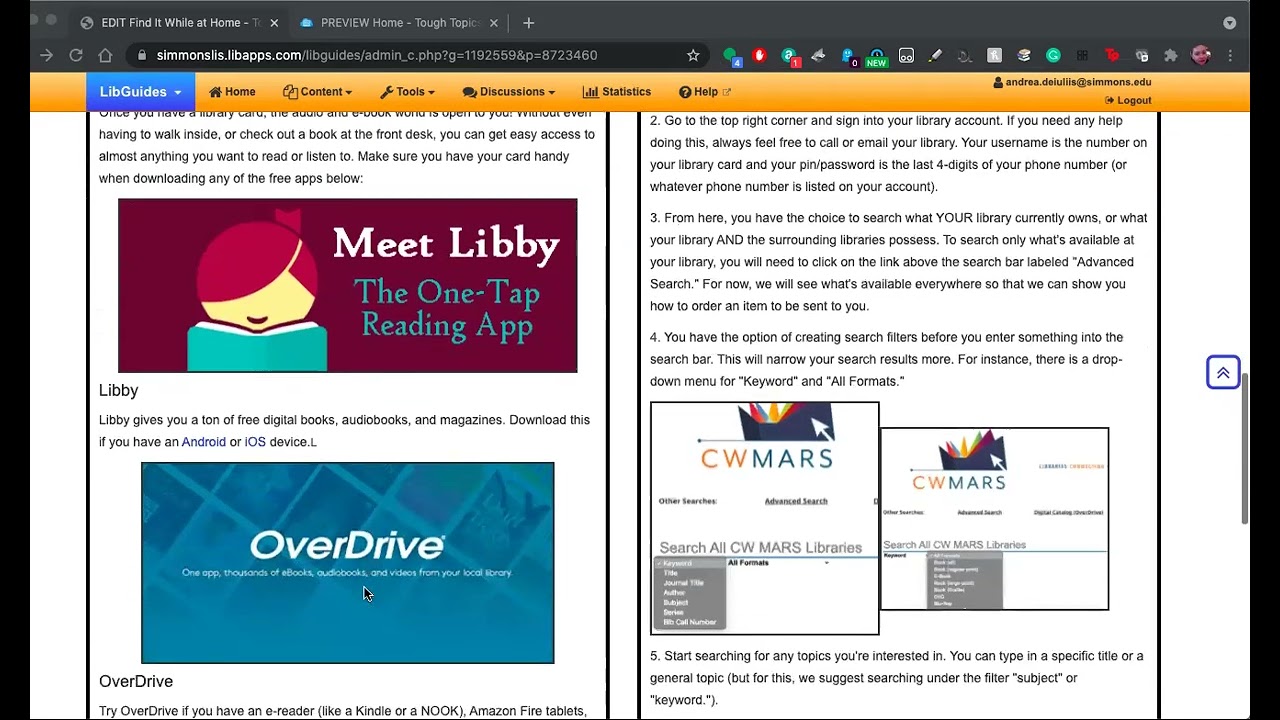Close the EDIT Find It While at Home tab
This screenshot has height=720, width=1280.
pyautogui.click(x=275, y=23)
